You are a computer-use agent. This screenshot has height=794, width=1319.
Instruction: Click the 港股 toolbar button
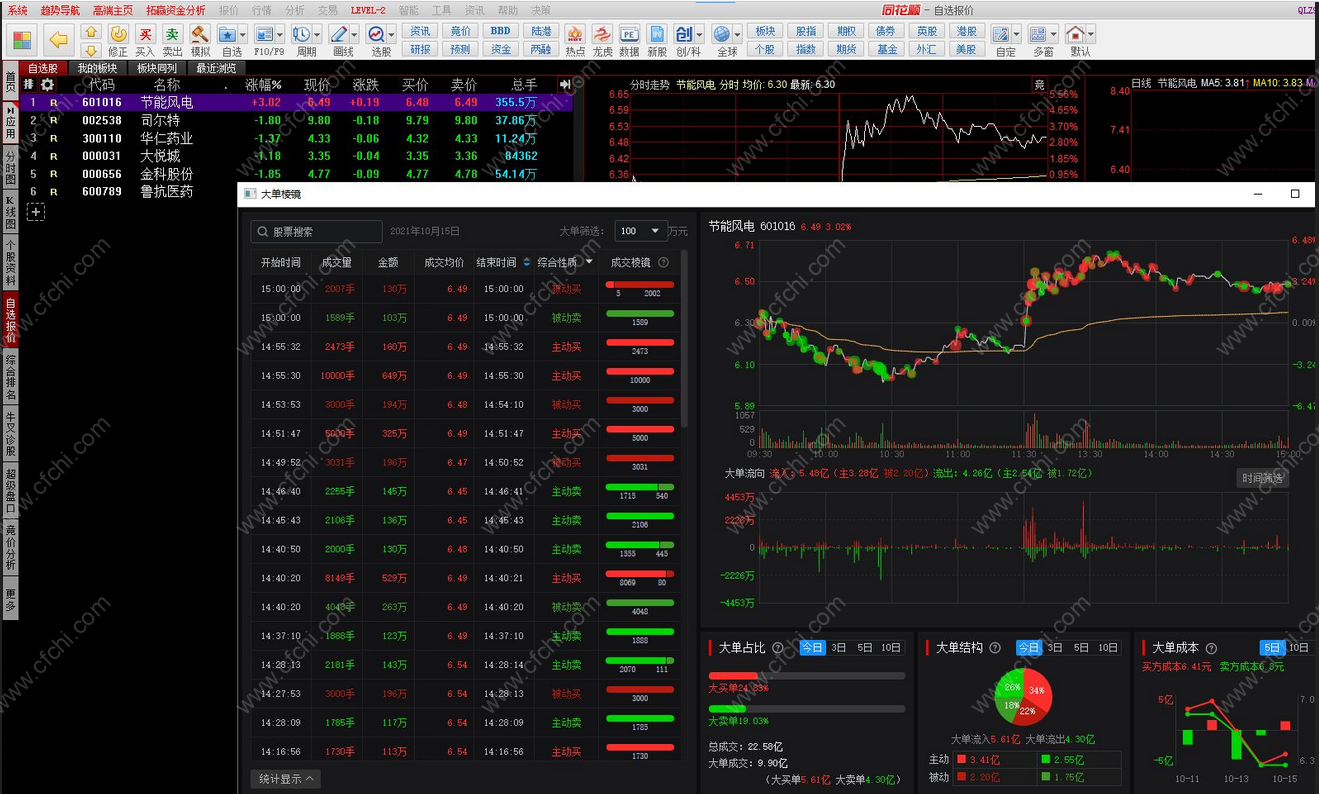pyautogui.click(x=965, y=31)
